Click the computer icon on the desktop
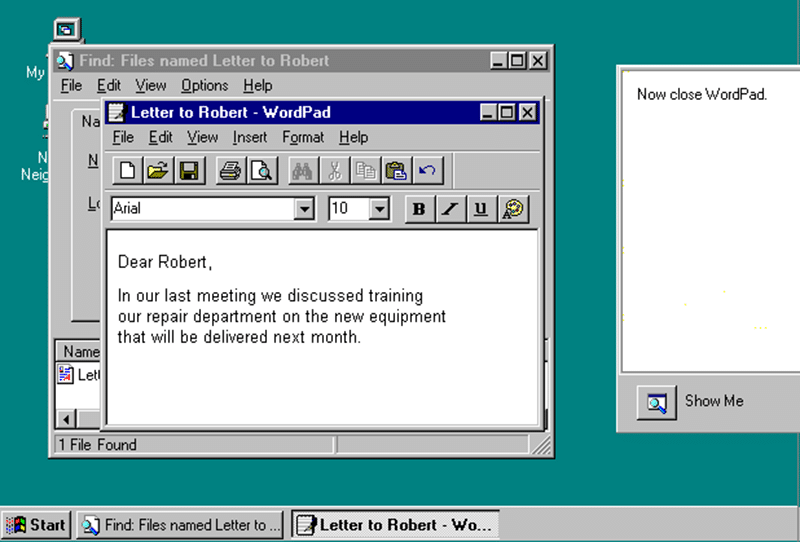 [x=67, y=30]
